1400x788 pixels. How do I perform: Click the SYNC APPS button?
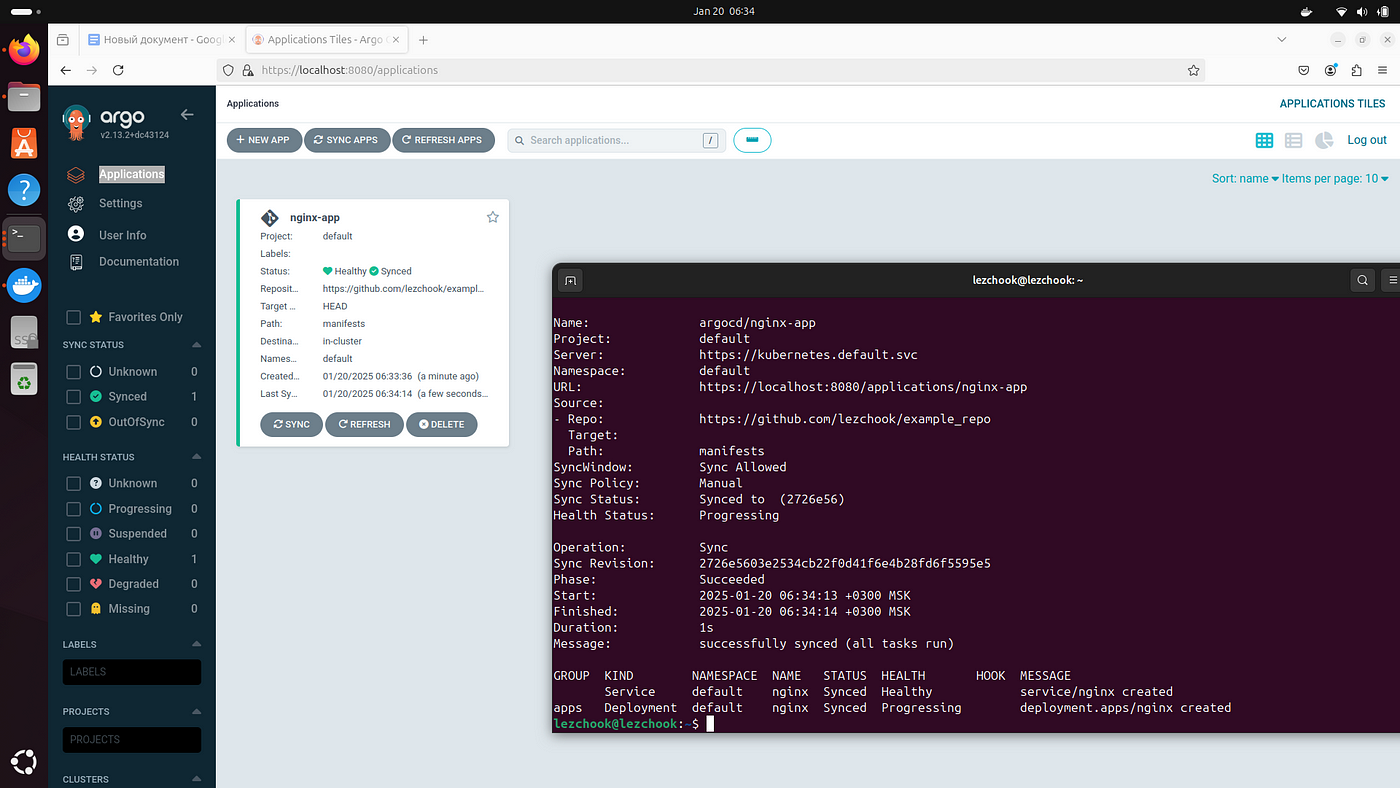(x=346, y=140)
